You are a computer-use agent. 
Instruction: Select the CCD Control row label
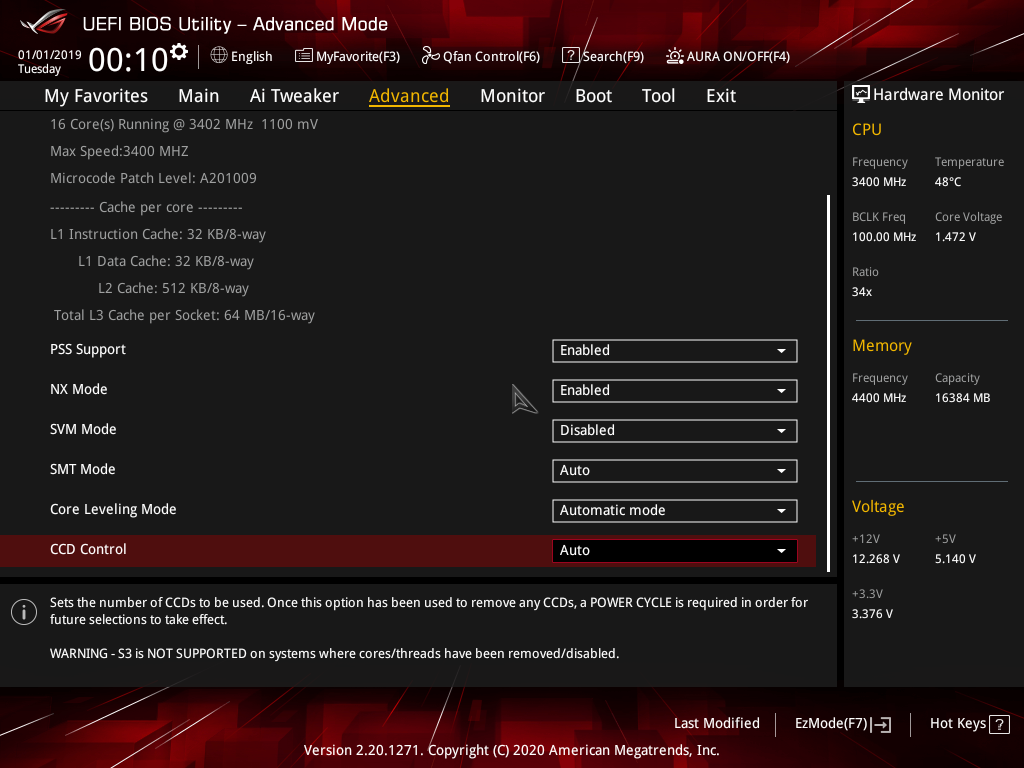[88, 549]
